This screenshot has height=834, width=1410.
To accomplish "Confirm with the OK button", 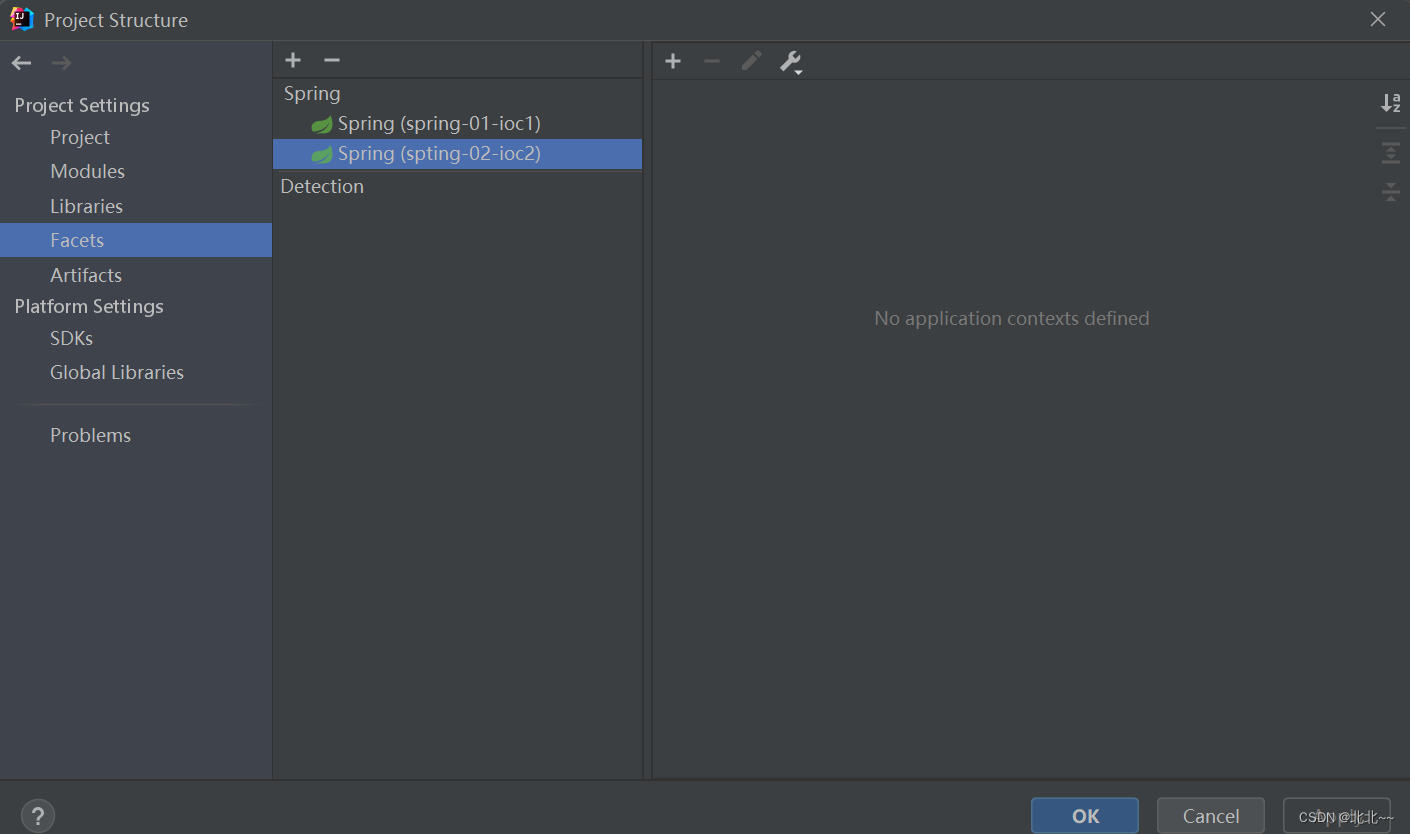I will 1085,816.
